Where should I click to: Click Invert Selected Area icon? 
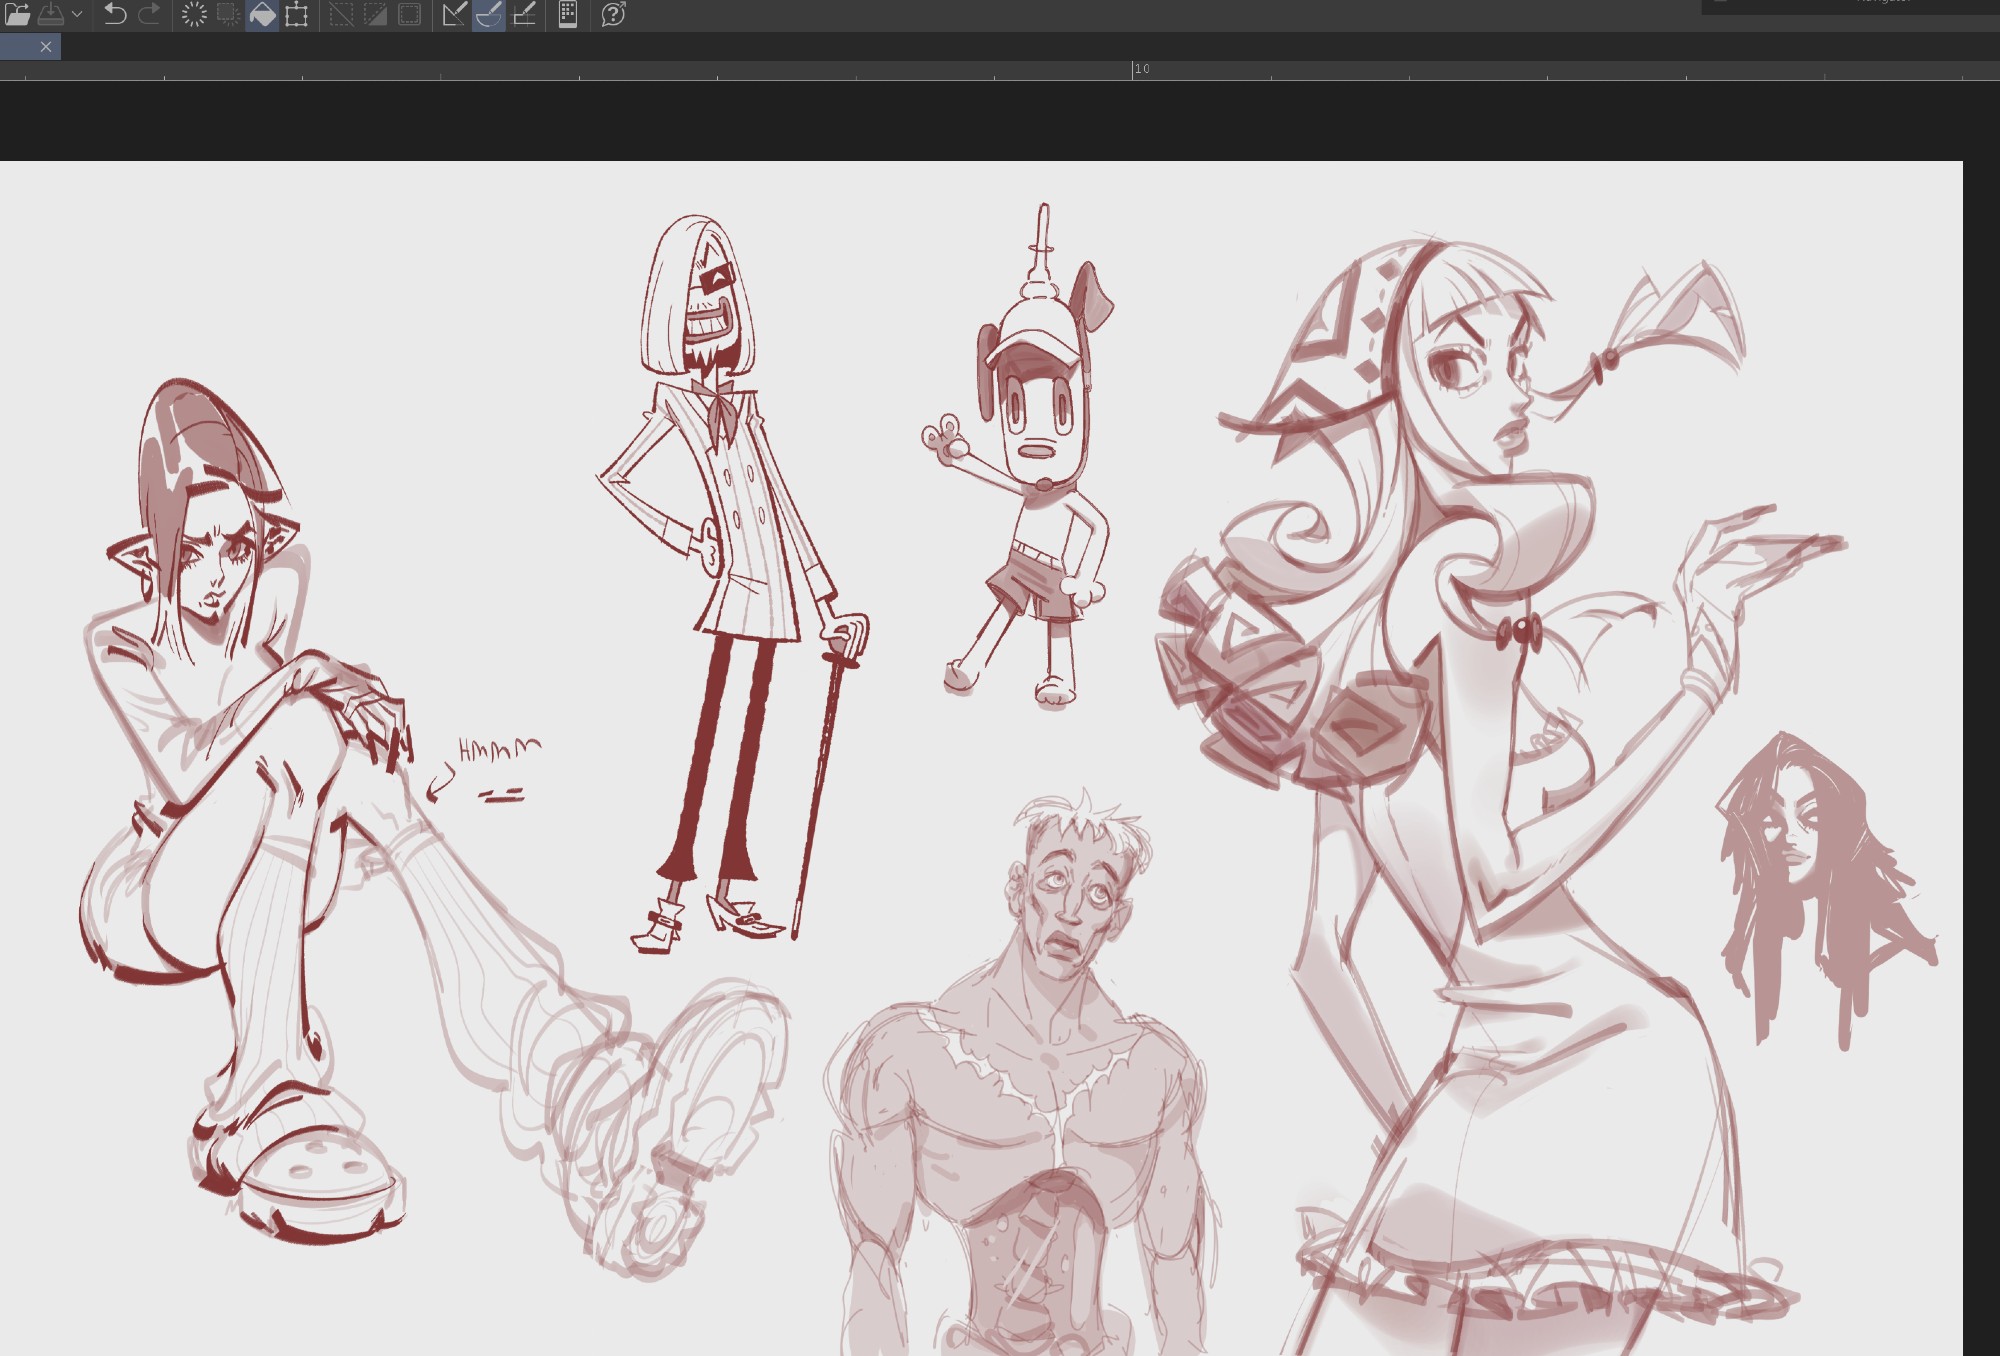click(375, 14)
